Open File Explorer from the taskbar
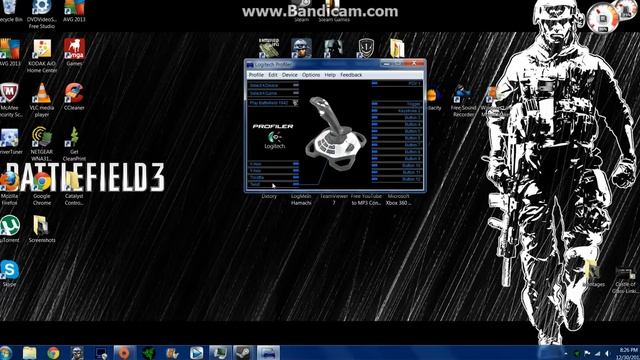This screenshot has width=640, height=360. (x=29, y=353)
